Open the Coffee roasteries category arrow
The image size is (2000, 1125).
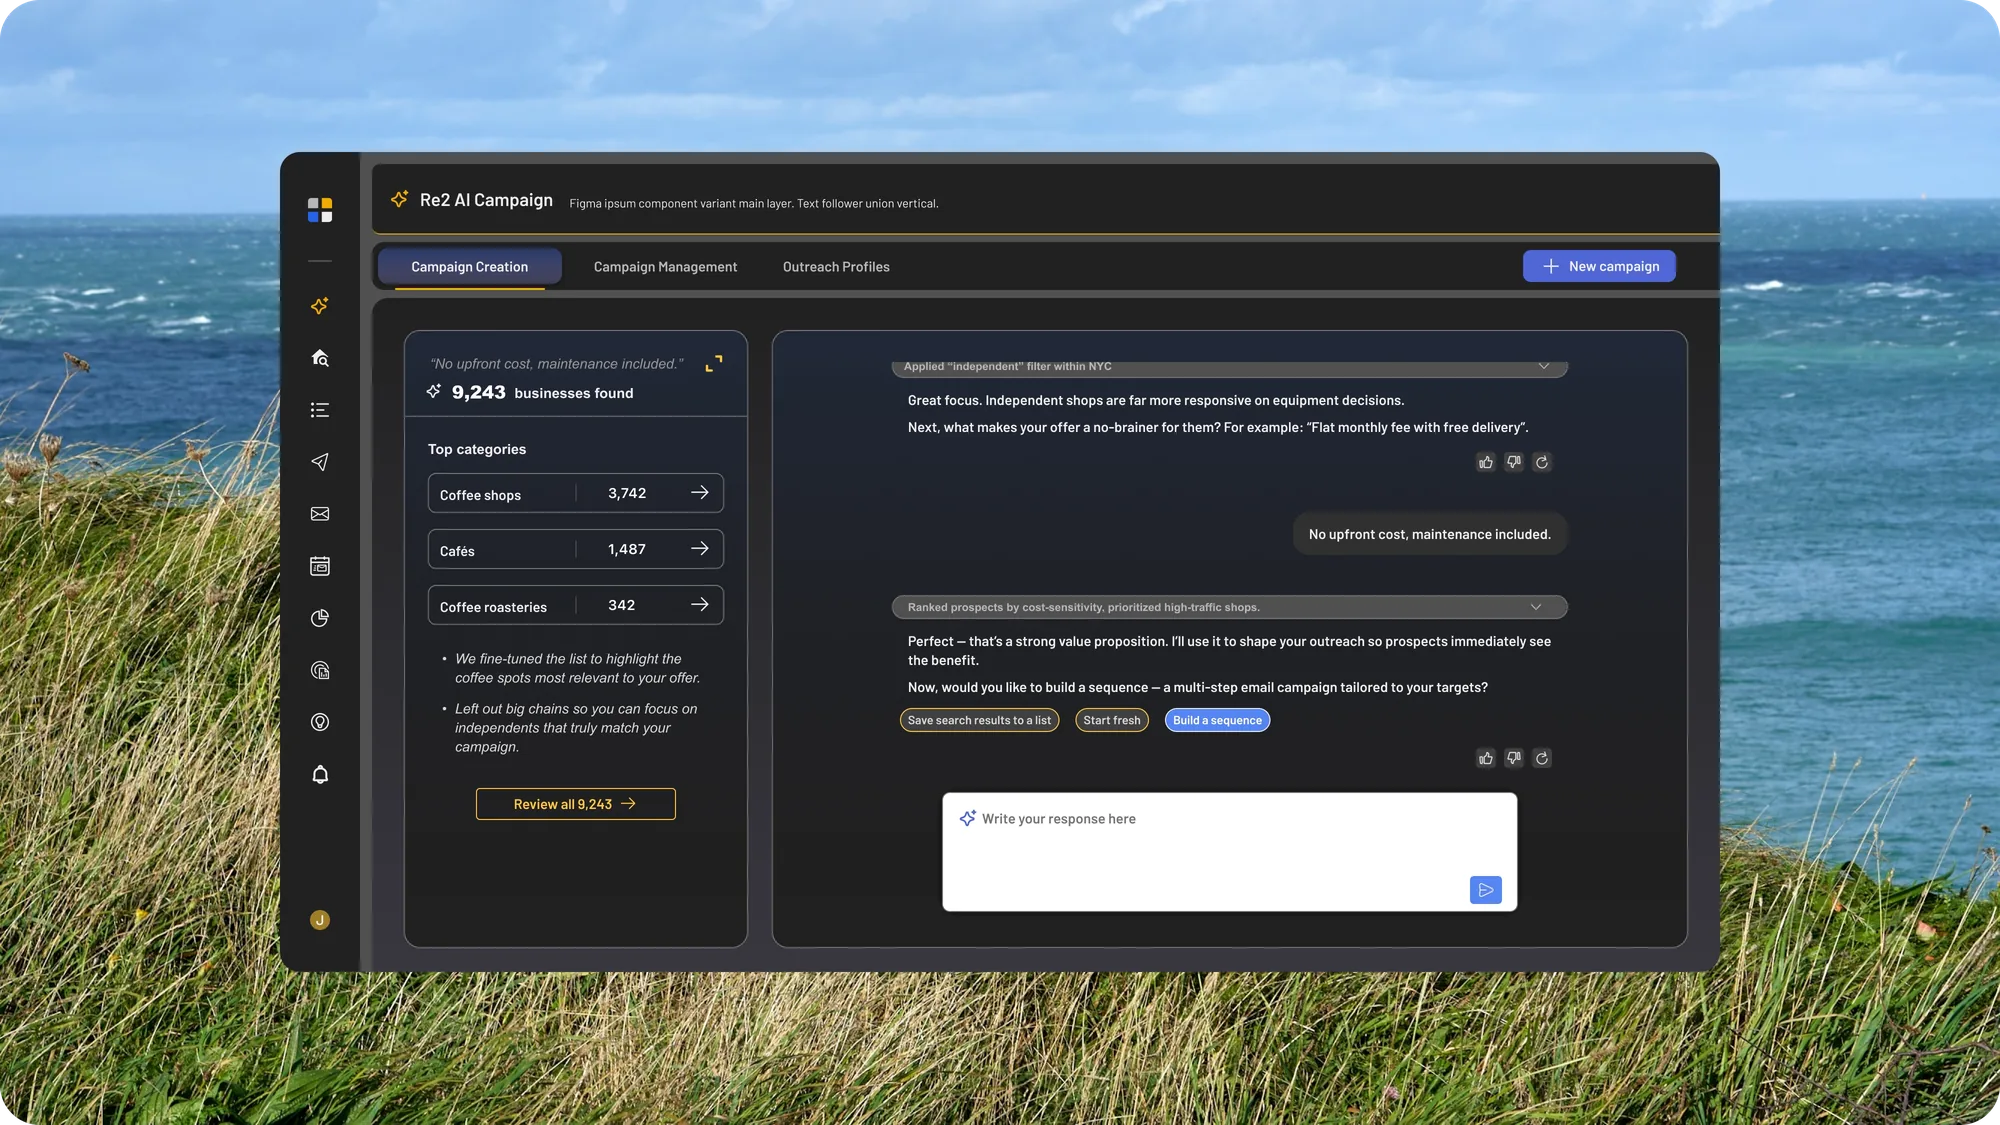pos(700,605)
